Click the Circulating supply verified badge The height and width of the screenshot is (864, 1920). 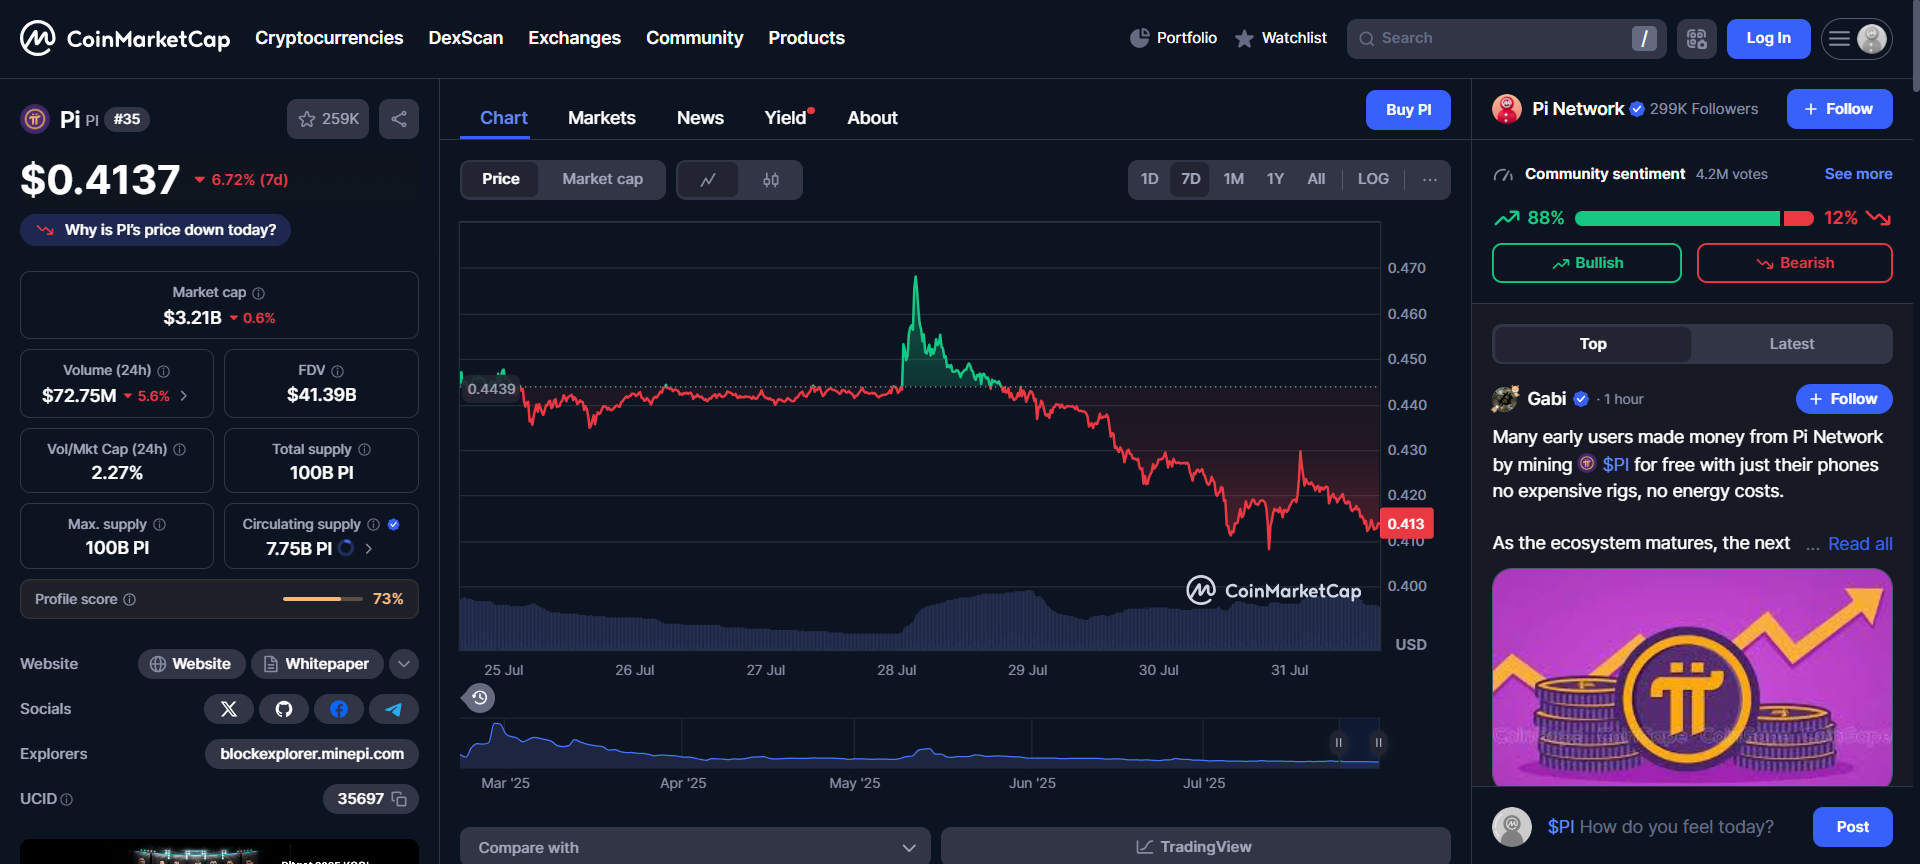pos(394,525)
